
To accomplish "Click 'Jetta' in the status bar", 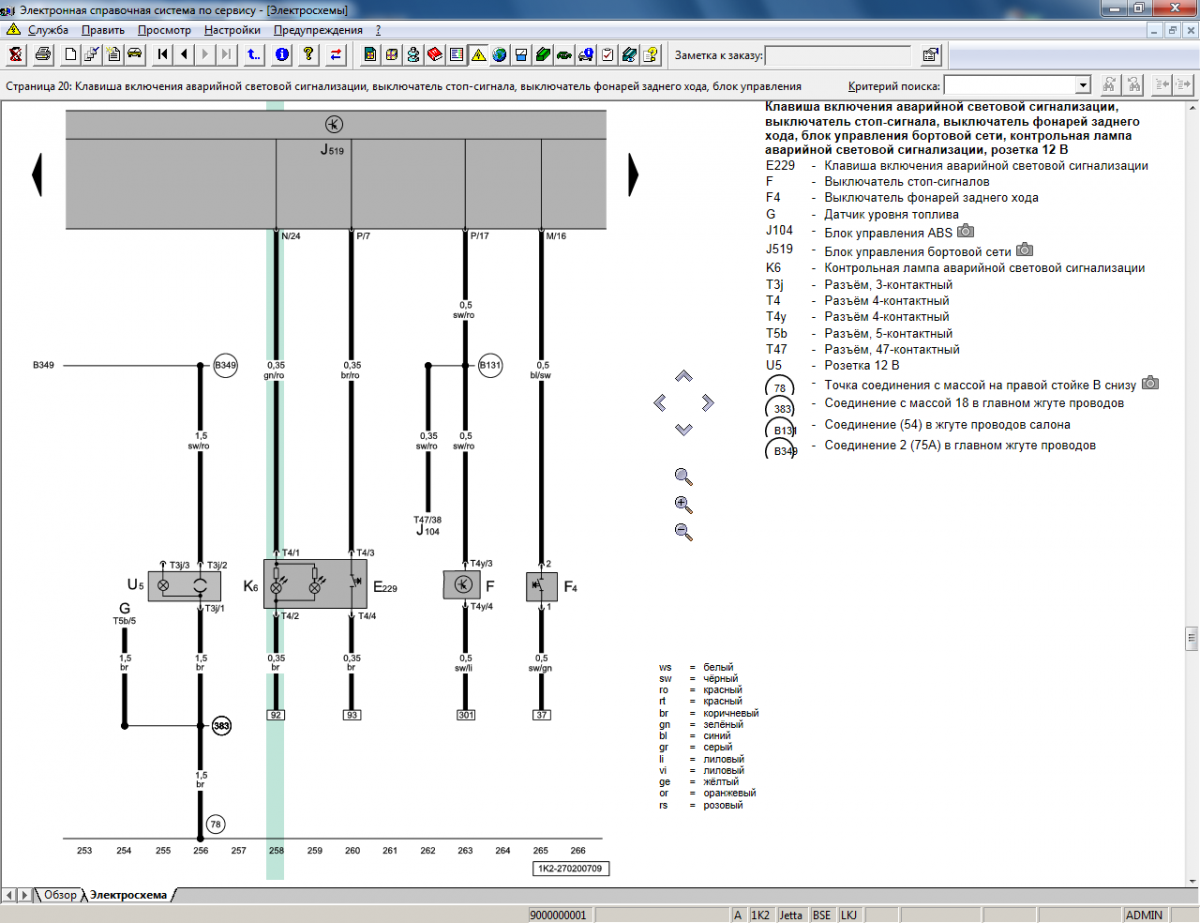I will pyautogui.click(x=791, y=915).
